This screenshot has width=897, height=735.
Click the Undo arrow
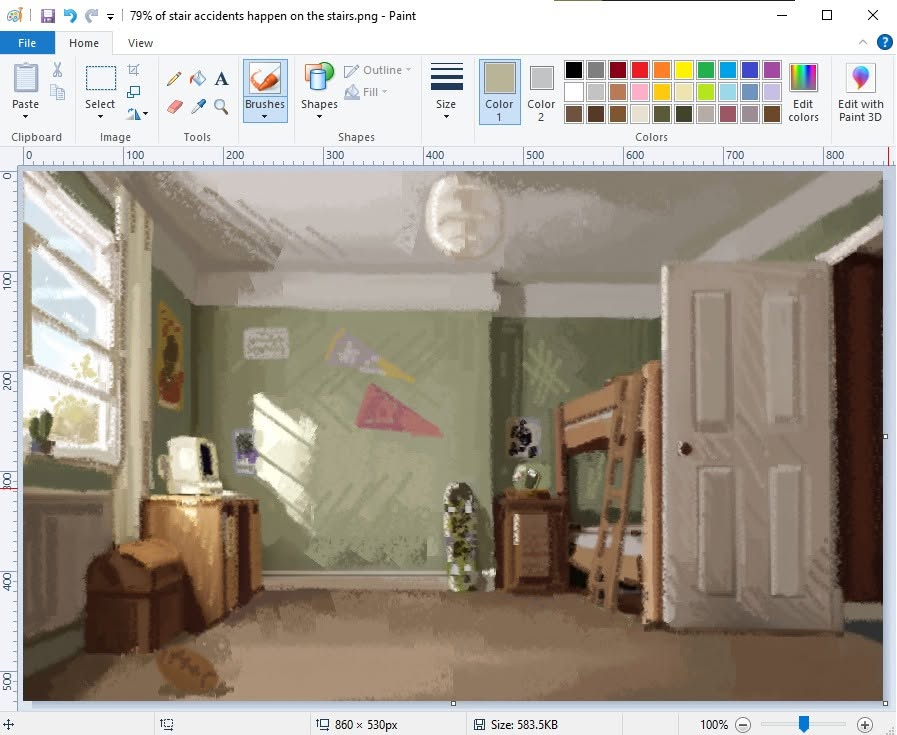pos(70,15)
